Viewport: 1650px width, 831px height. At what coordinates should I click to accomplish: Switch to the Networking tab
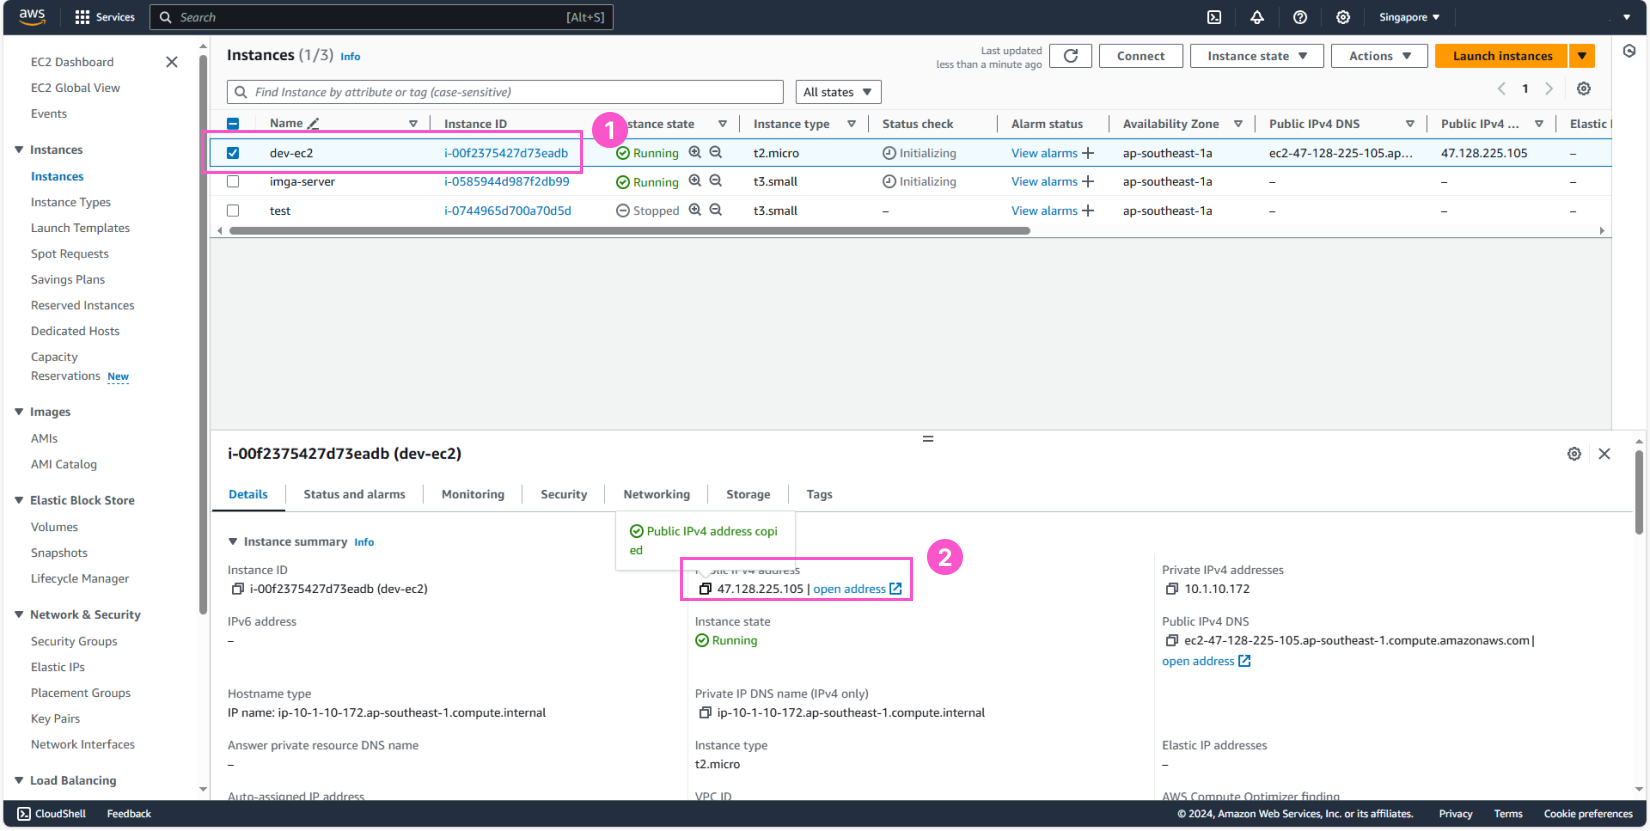tap(657, 494)
